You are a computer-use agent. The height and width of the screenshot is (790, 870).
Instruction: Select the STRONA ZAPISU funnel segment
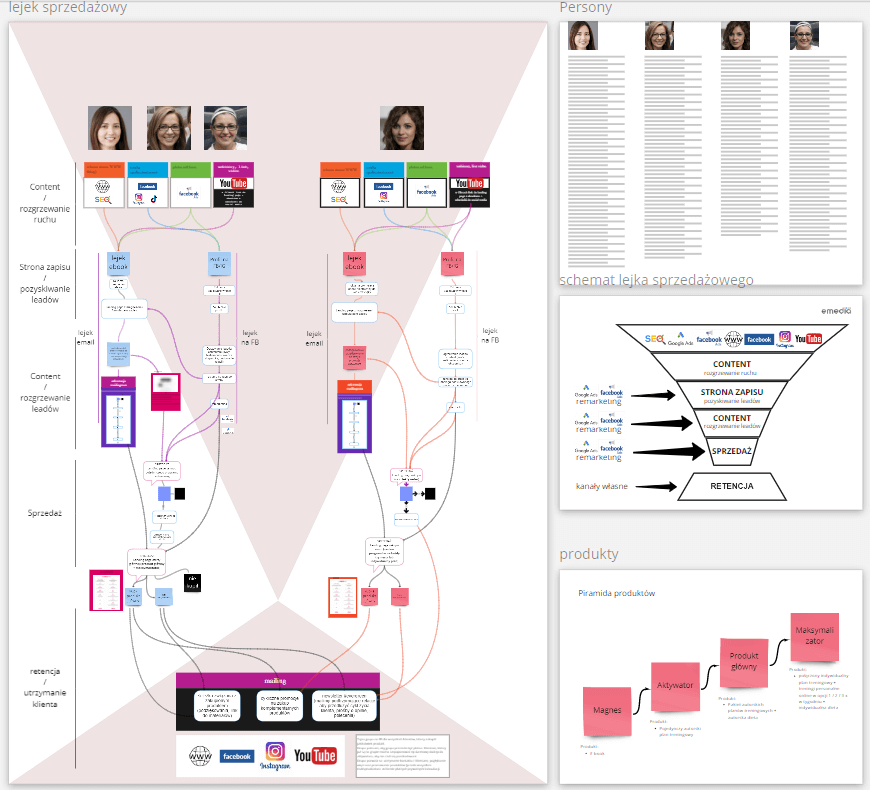[732, 395]
